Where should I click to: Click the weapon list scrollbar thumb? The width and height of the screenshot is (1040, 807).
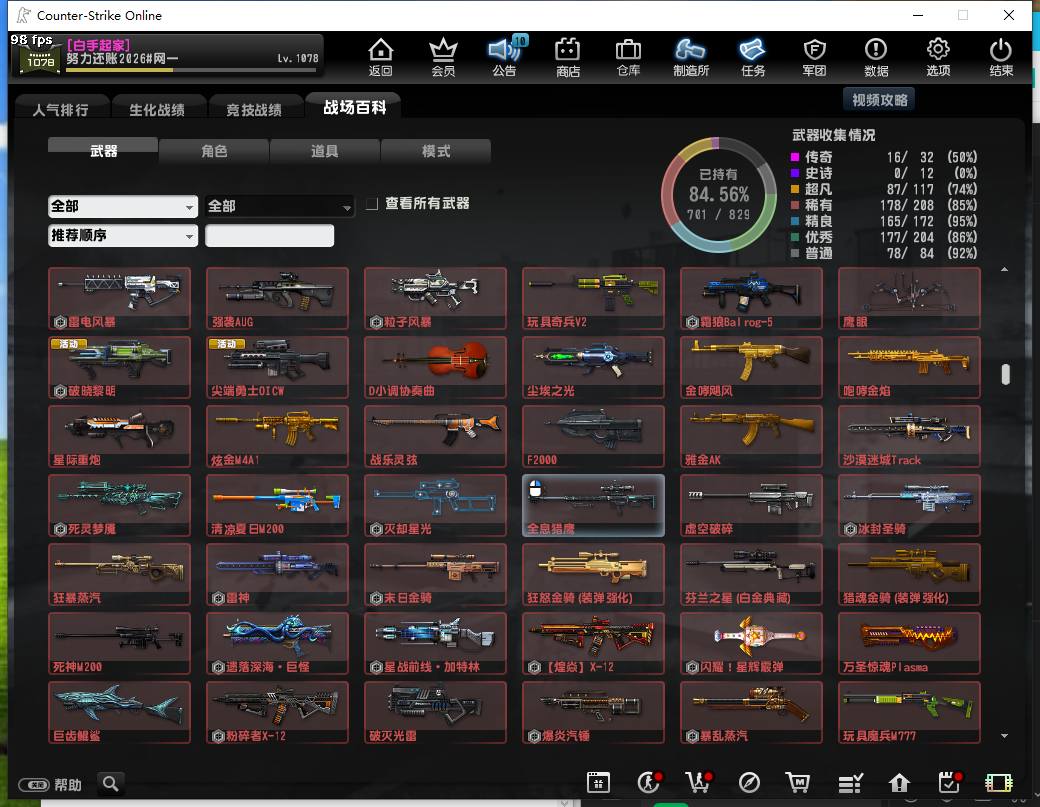point(1006,374)
